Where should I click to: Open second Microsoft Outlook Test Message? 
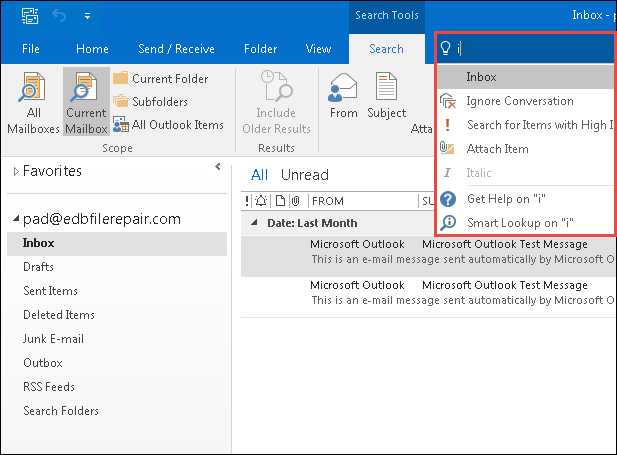click(x=429, y=297)
